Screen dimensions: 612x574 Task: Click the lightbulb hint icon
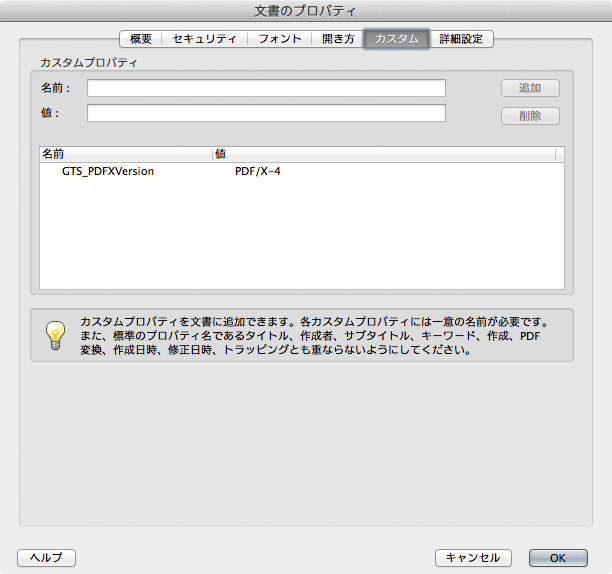click(55, 336)
